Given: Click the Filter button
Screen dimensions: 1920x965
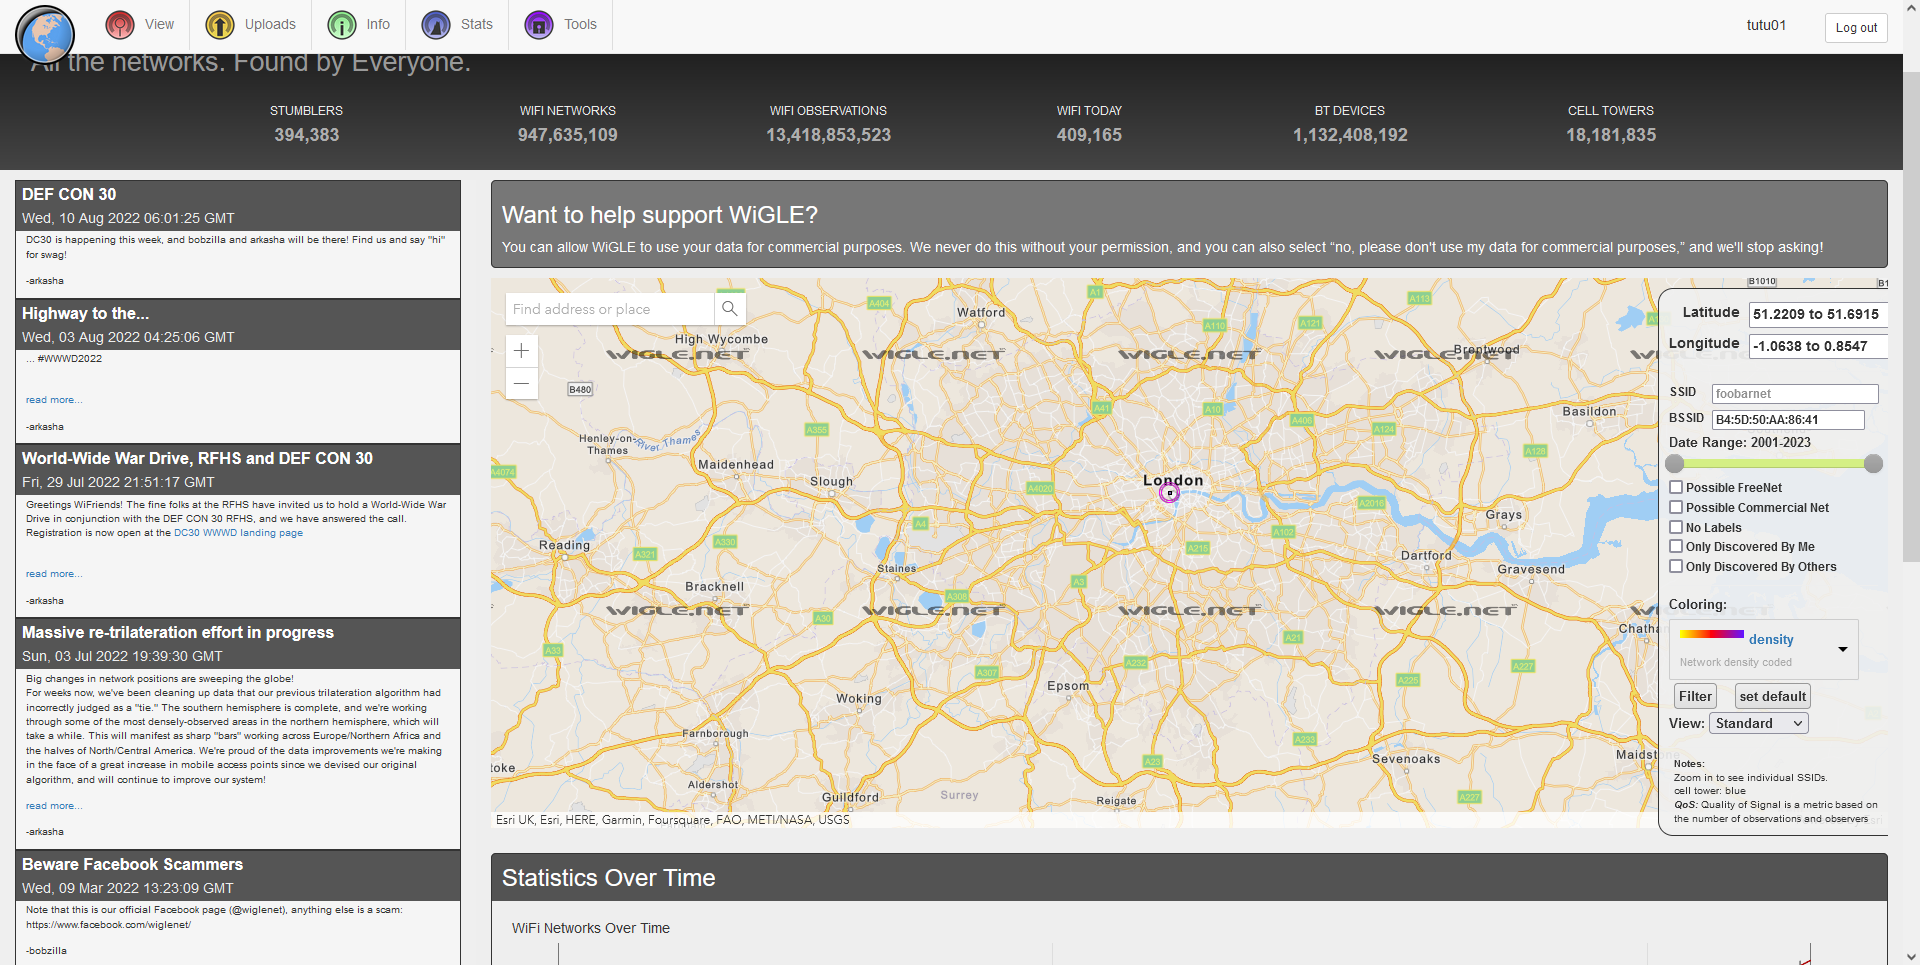Looking at the screenshot, I should coord(1695,696).
